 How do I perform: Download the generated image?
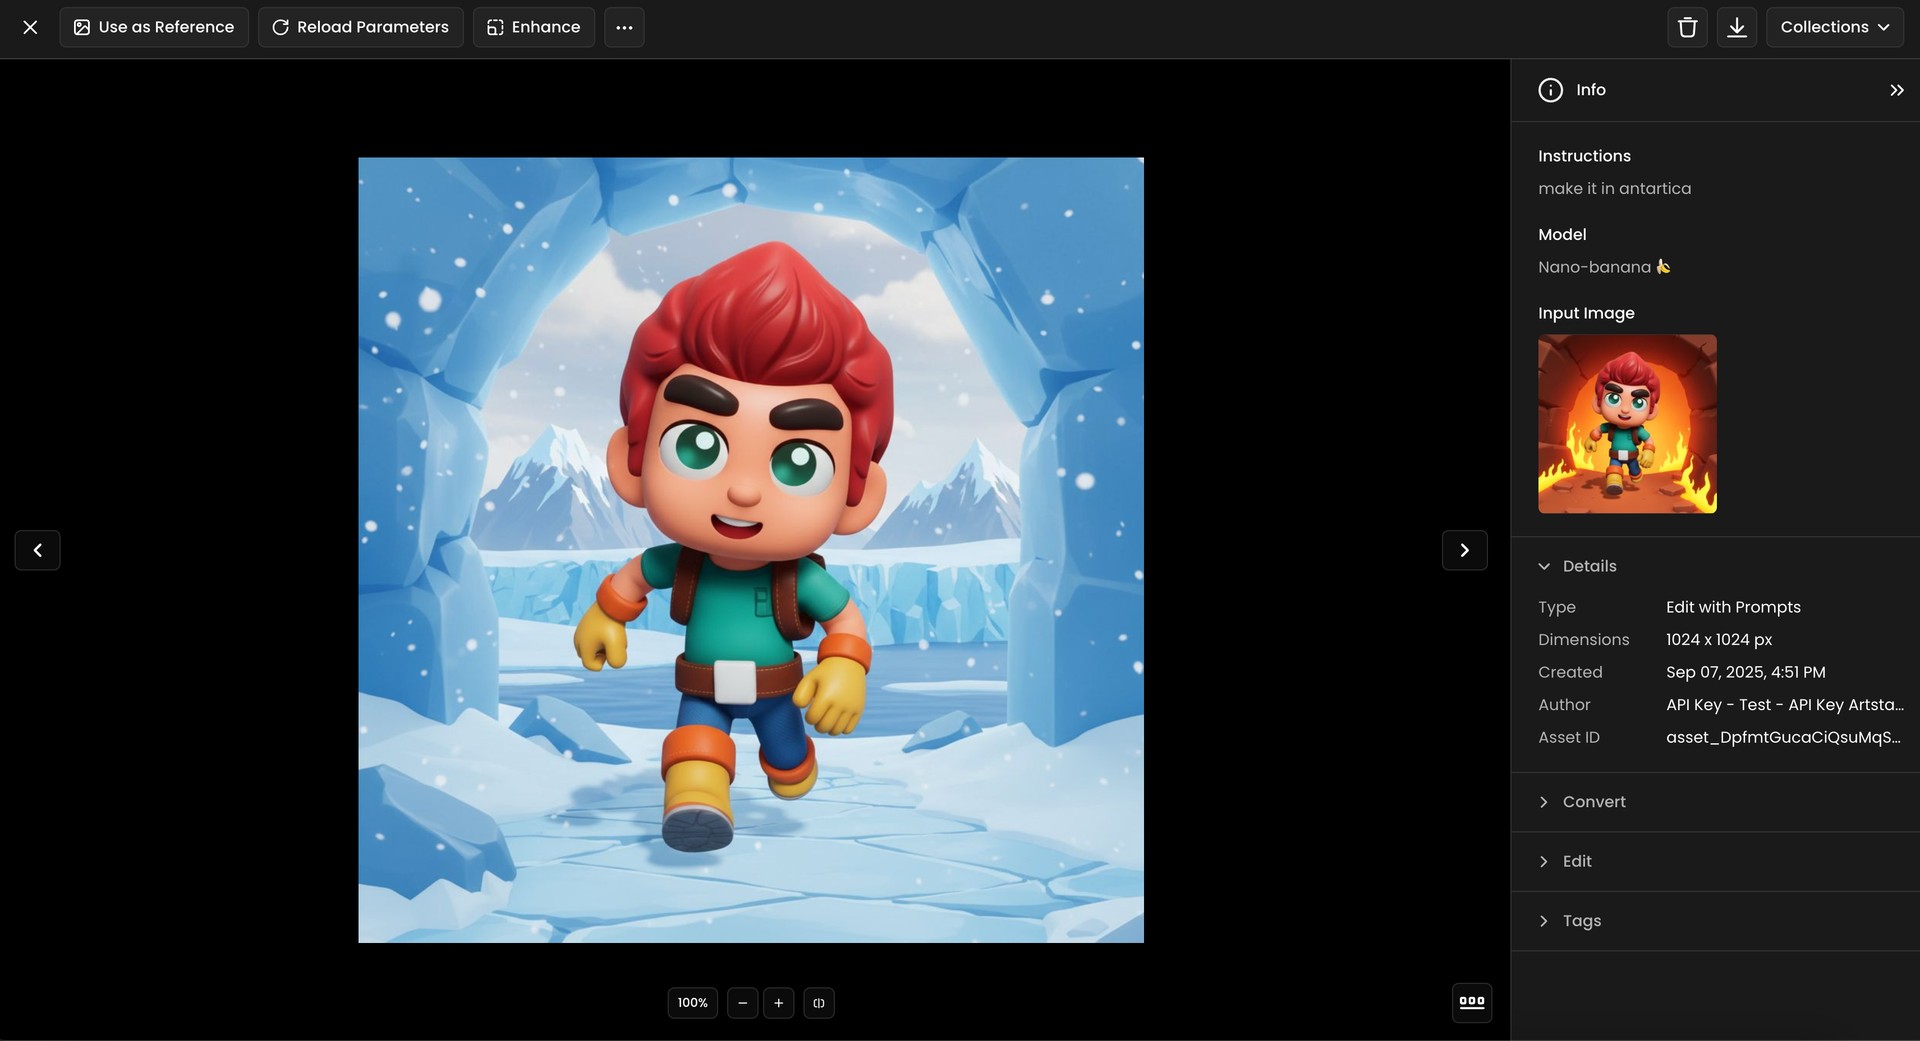[1736, 27]
